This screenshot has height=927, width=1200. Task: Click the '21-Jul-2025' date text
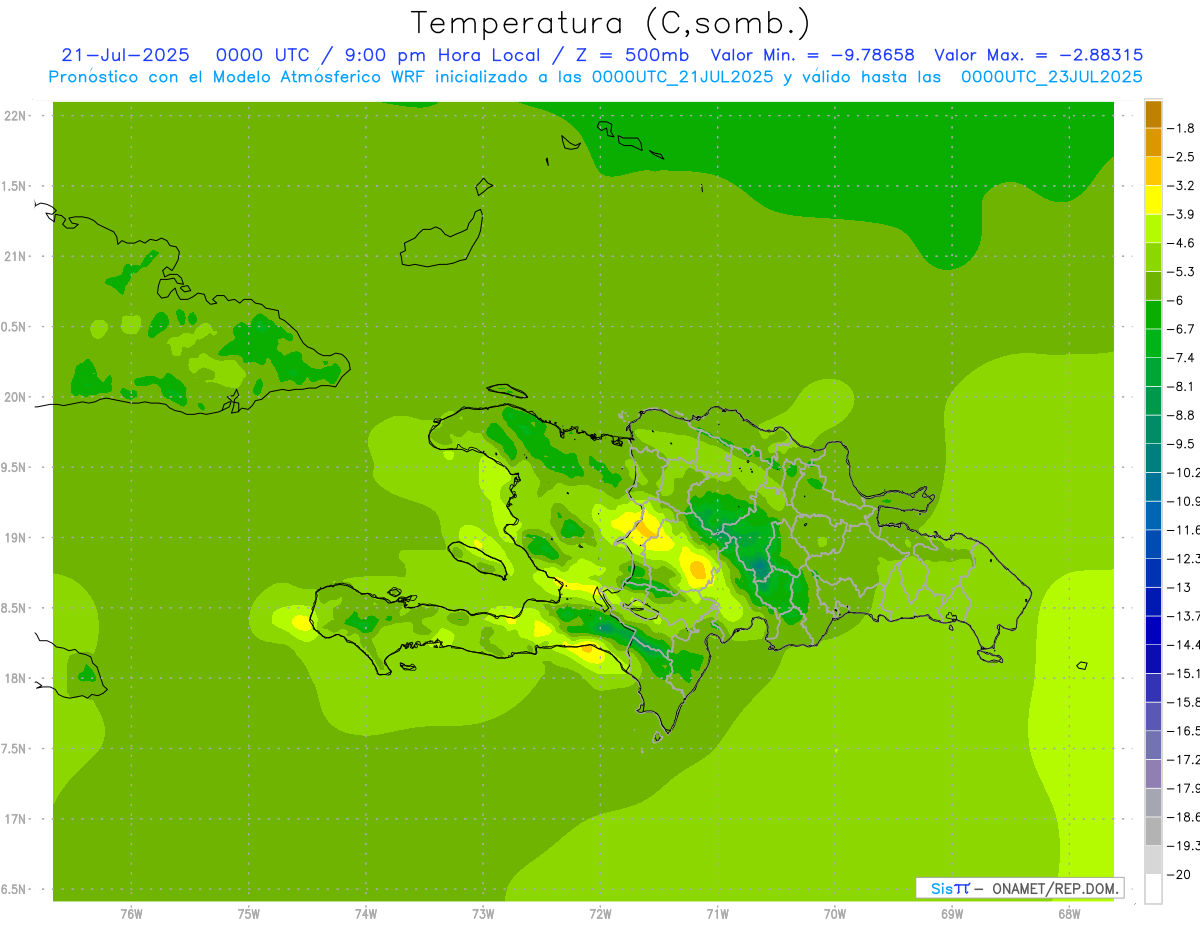point(125,55)
